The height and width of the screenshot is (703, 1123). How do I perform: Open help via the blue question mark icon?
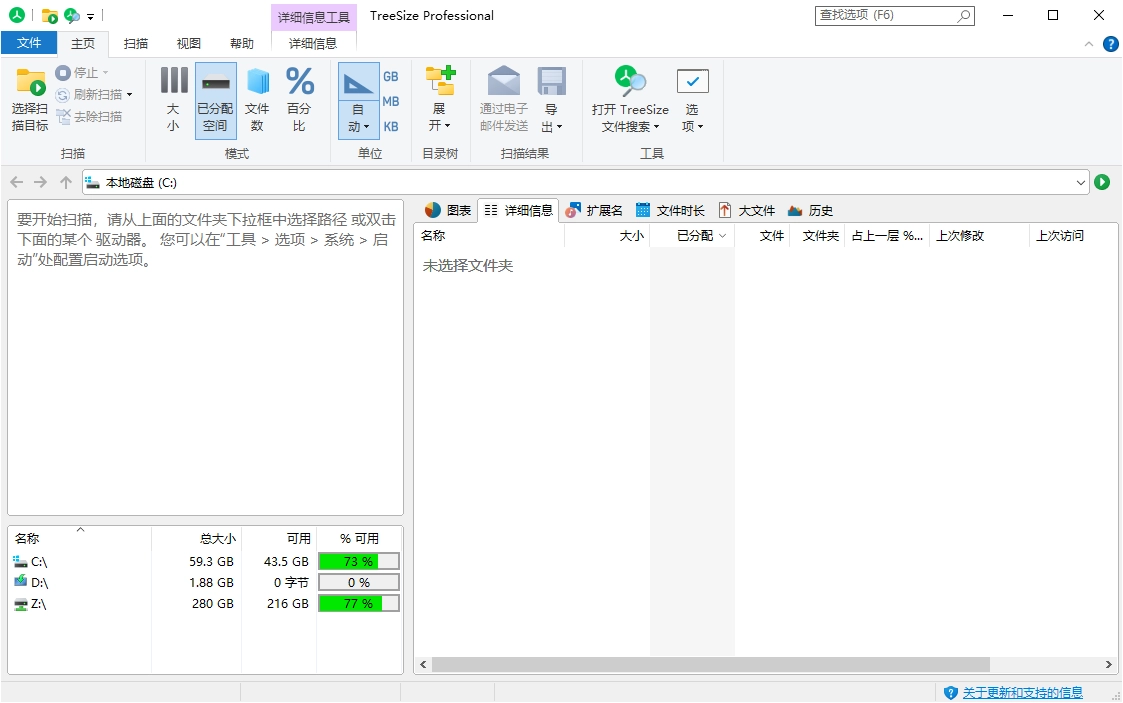(1111, 43)
